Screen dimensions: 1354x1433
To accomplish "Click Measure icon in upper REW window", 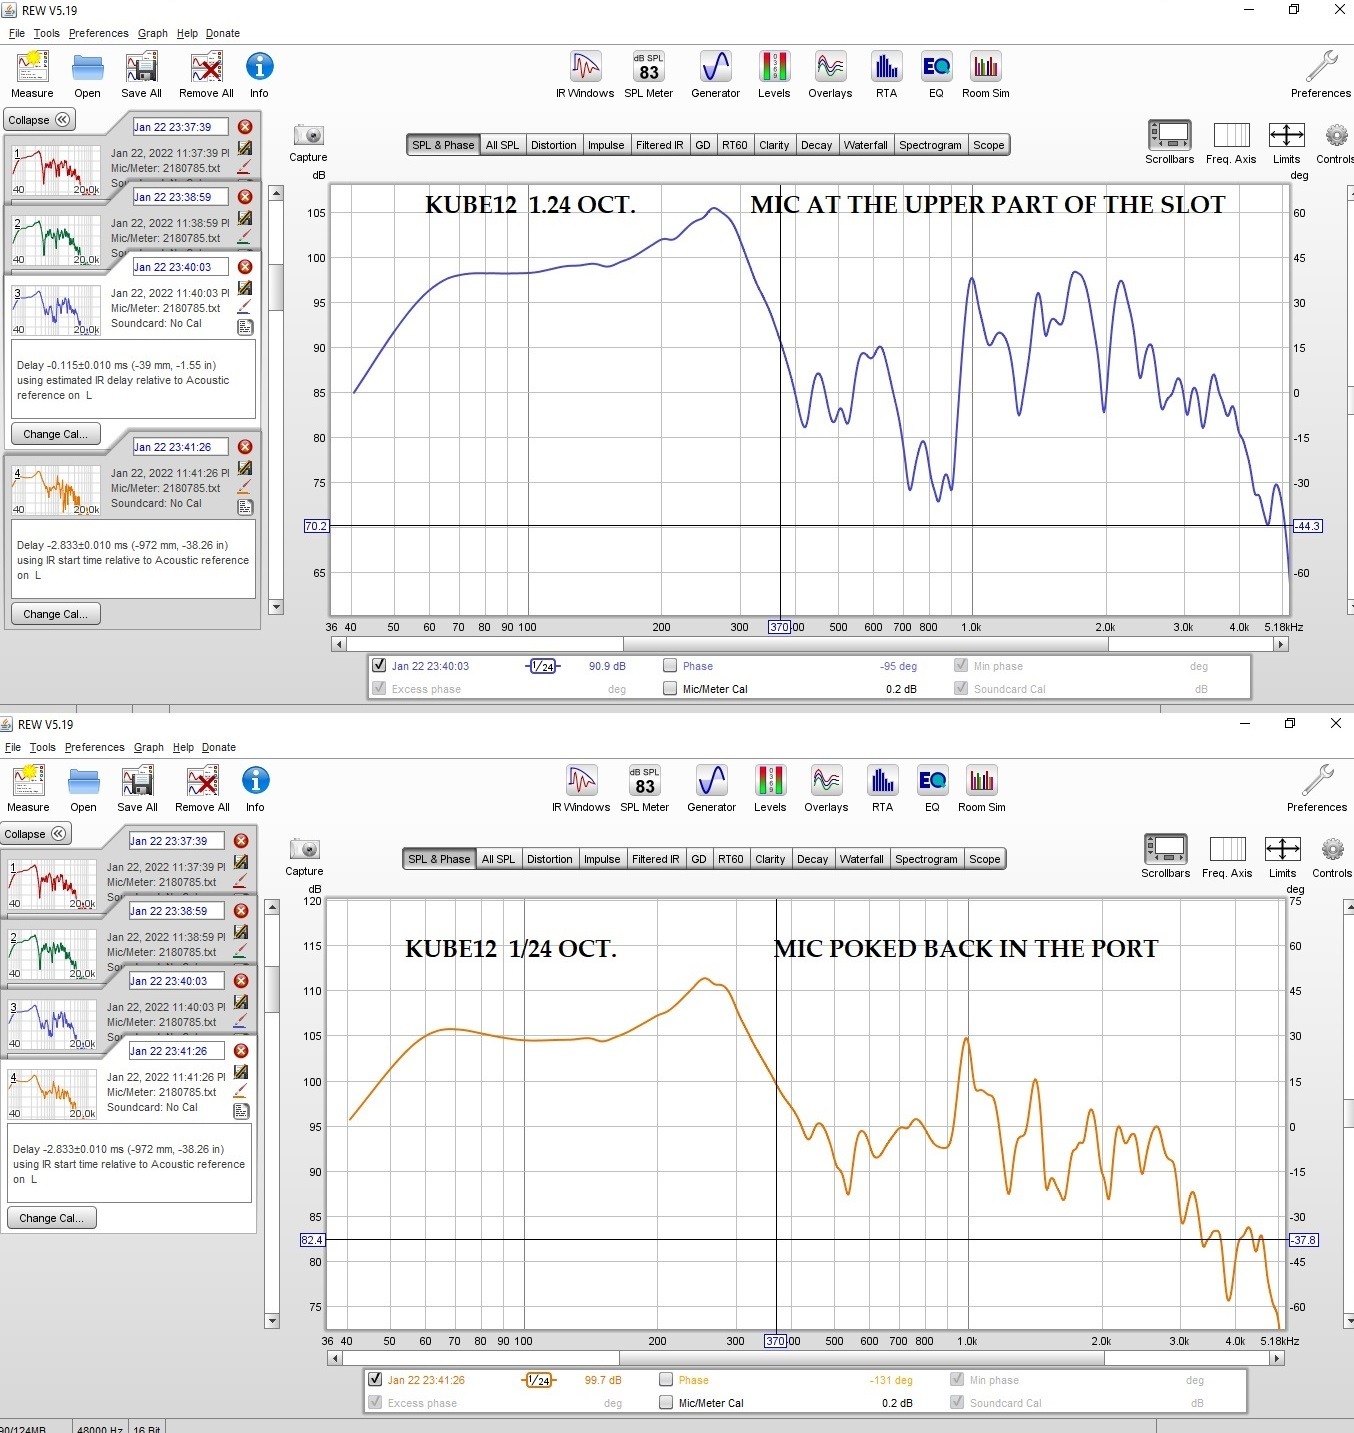I will coord(32,67).
